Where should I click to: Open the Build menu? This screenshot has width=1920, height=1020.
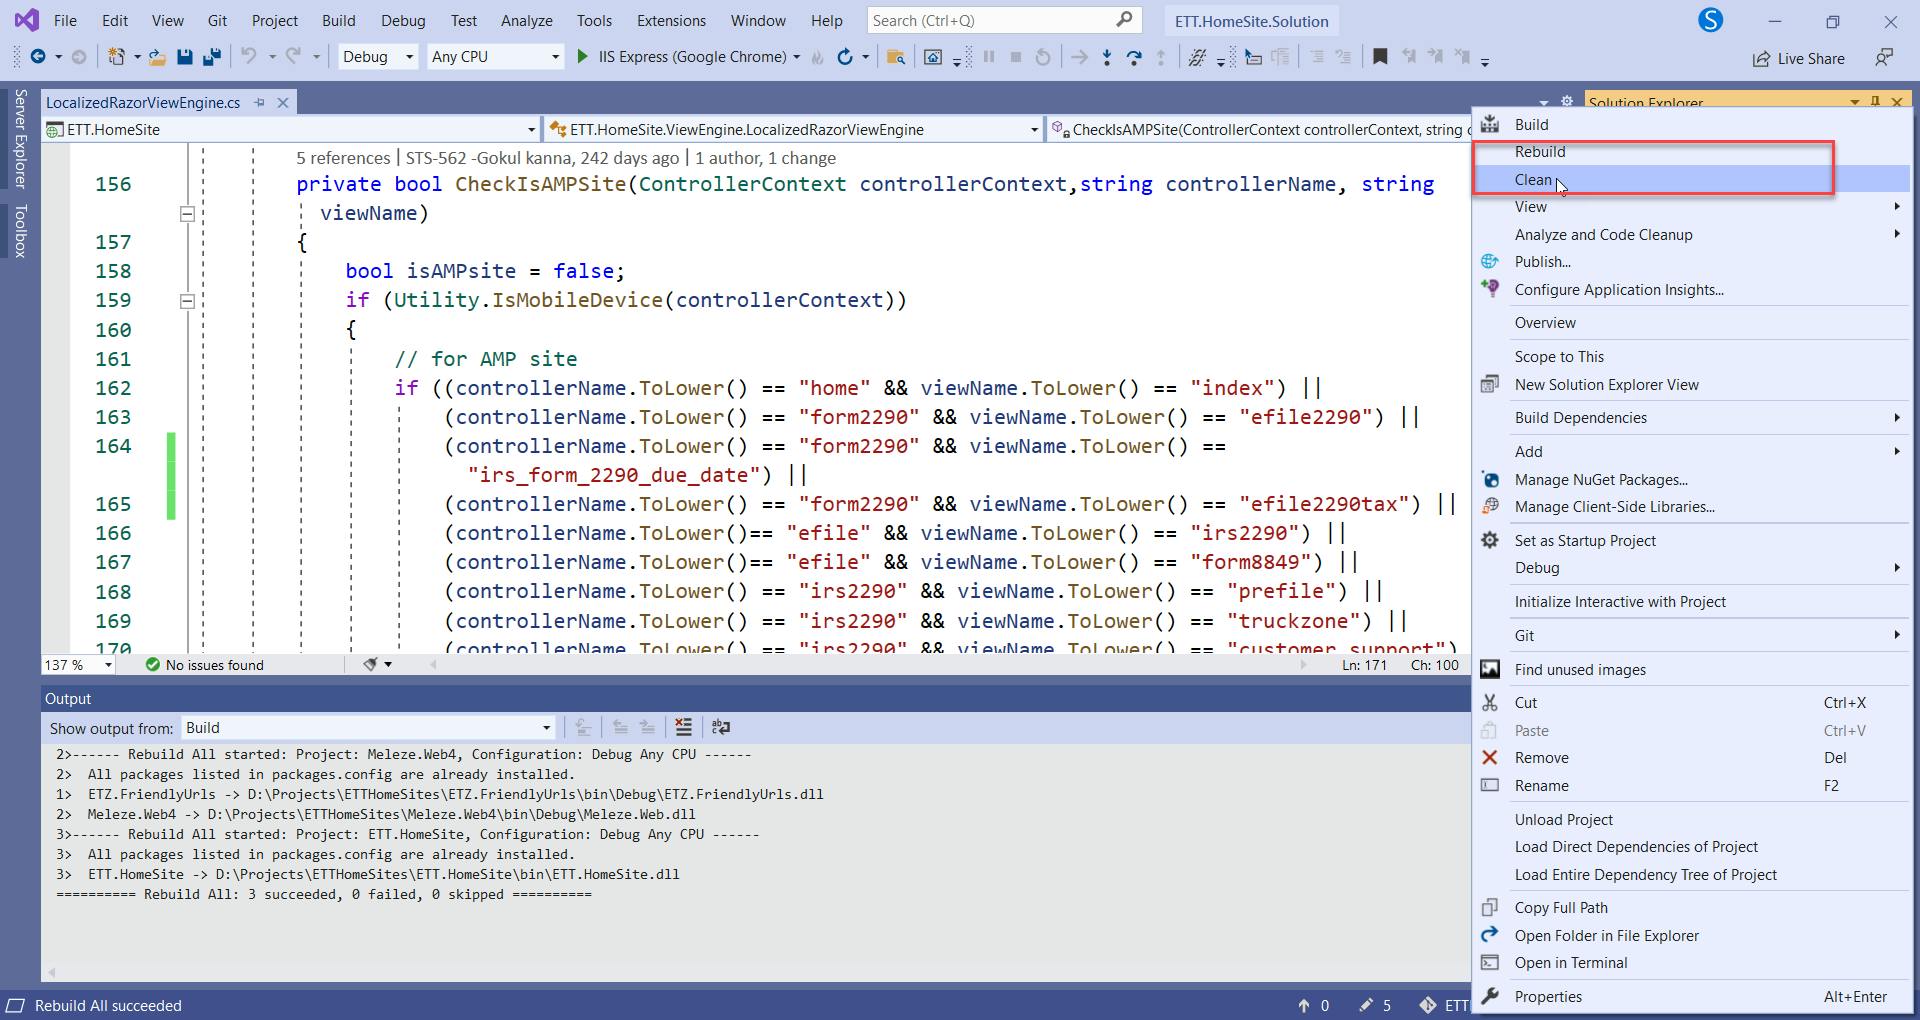point(339,20)
